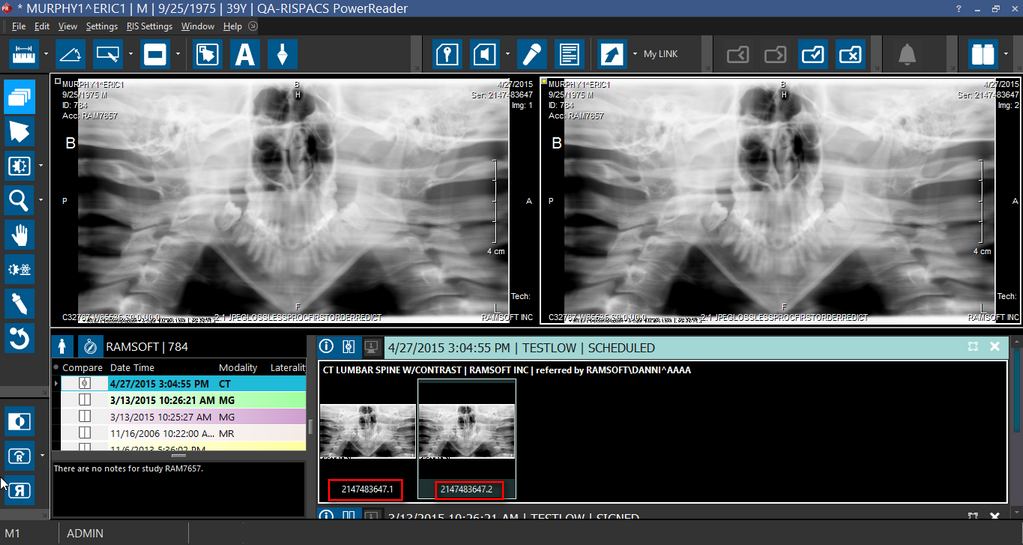Image resolution: width=1023 pixels, height=545 pixels.
Task: Click the reset/undo arrow tool
Action: pyautogui.click(x=19, y=339)
